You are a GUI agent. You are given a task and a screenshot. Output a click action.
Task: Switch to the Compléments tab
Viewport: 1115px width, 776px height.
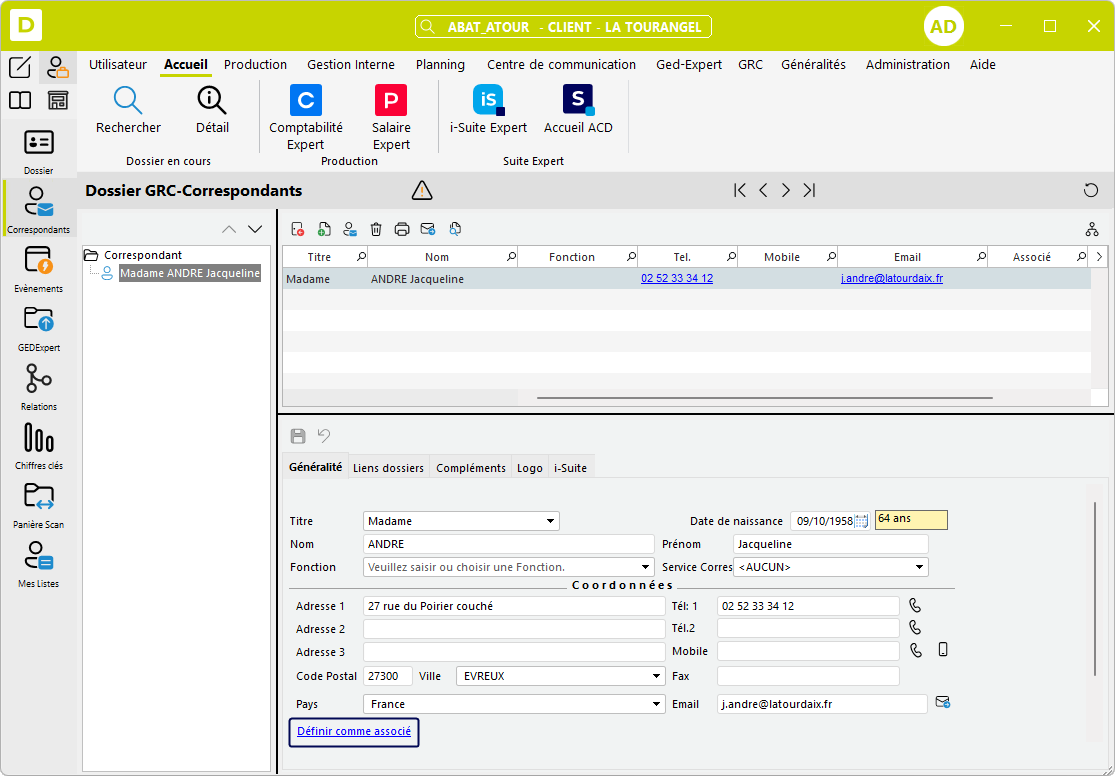pos(471,468)
